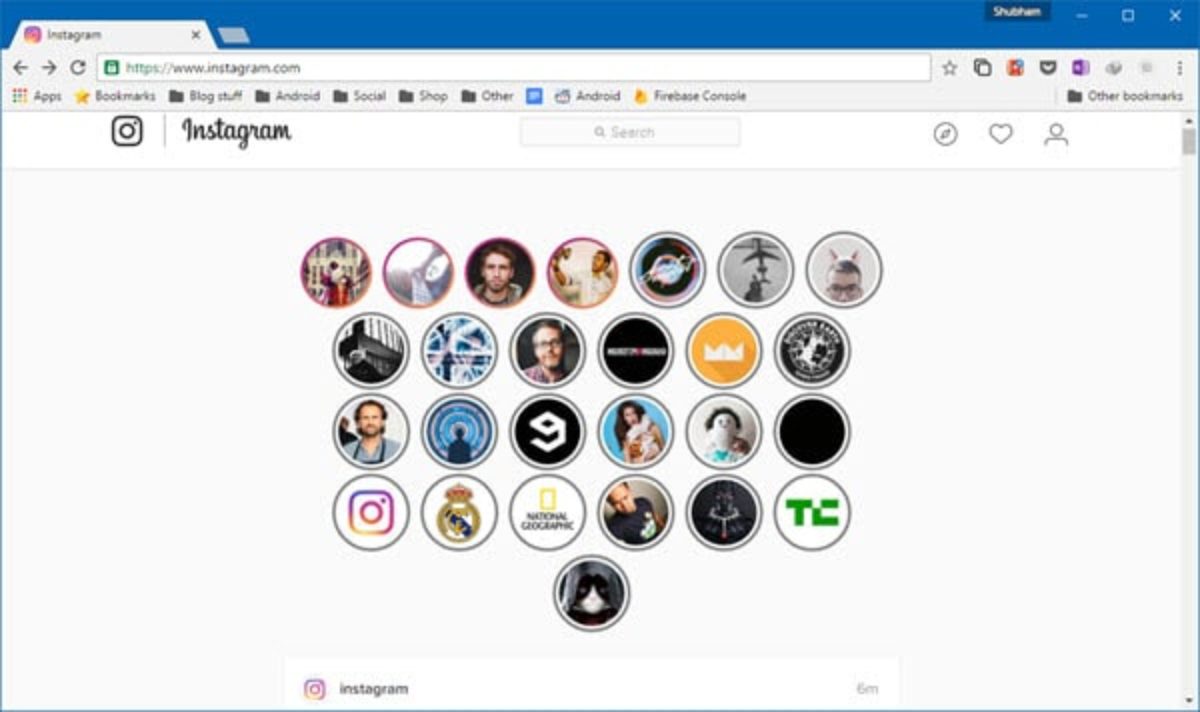Open the airplane silhouette story
This screenshot has height=712, width=1200.
tap(756, 270)
